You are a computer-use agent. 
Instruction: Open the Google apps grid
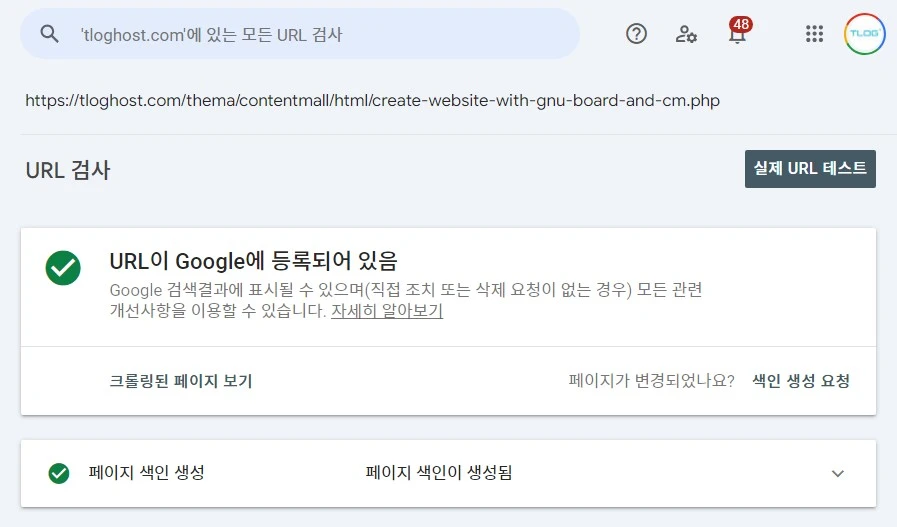(814, 34)
